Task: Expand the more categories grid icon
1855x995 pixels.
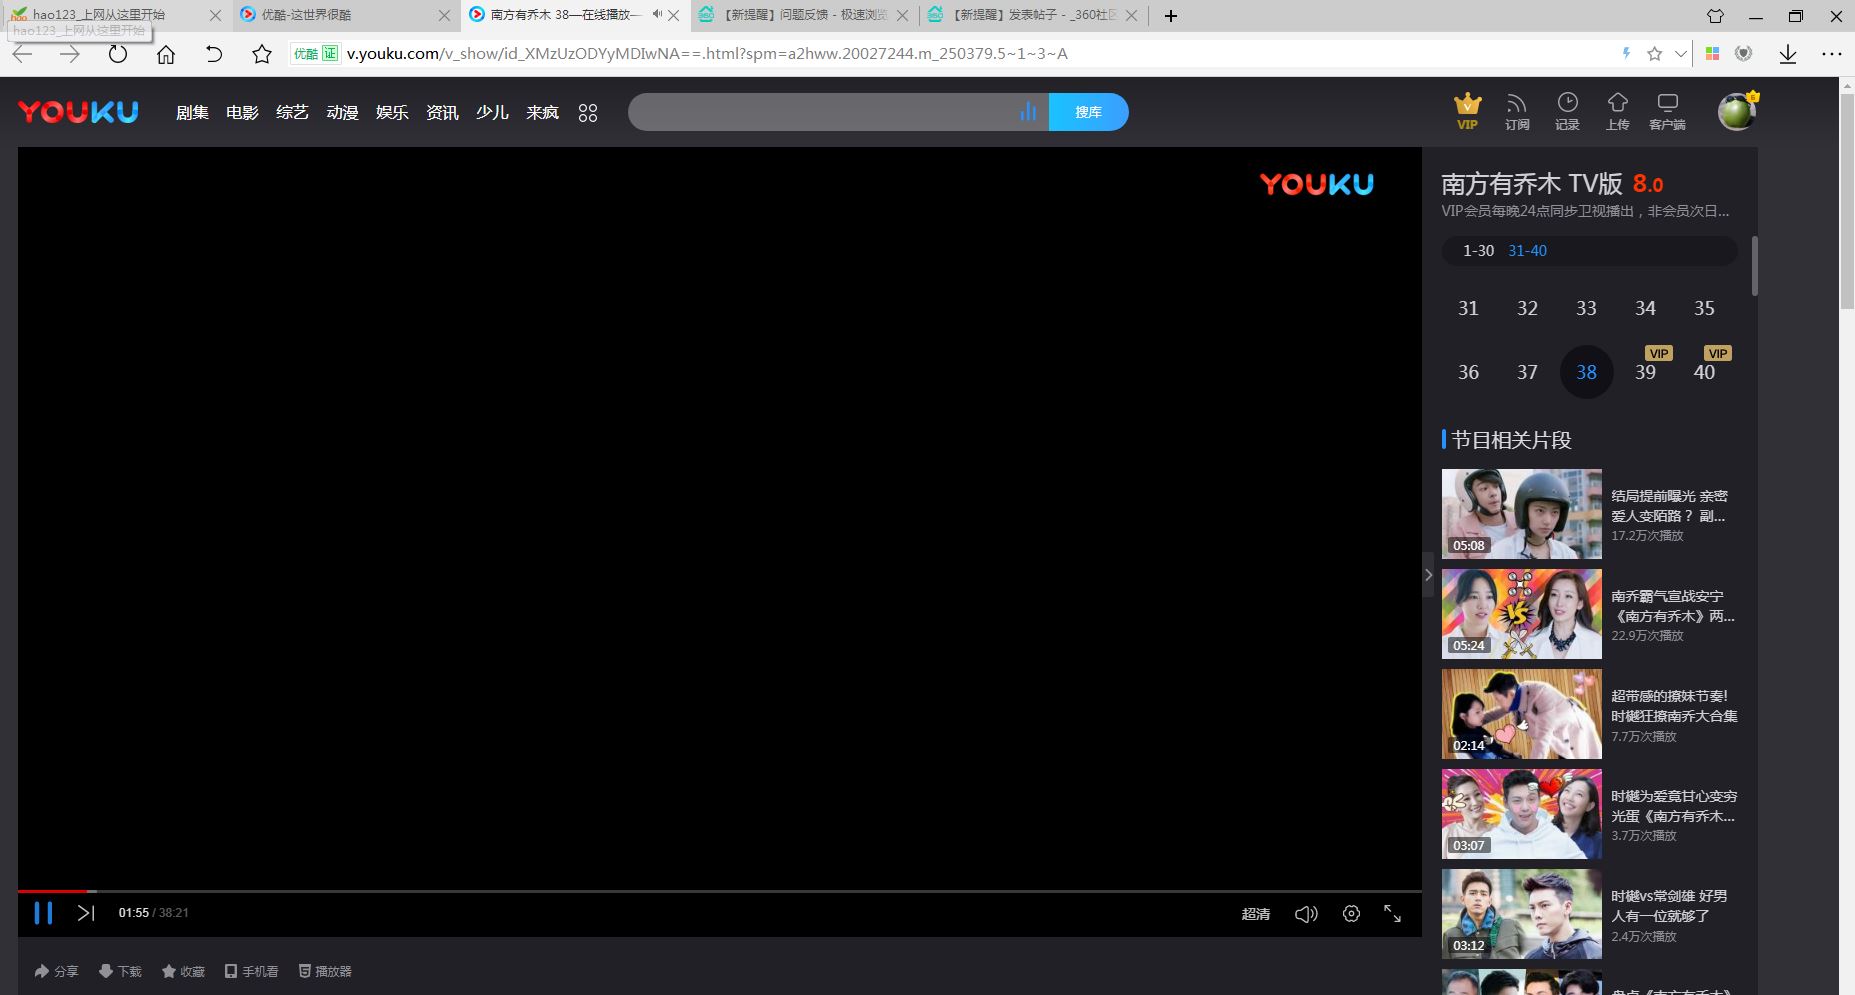Action: pyautogui.click(x=588, y=113)
